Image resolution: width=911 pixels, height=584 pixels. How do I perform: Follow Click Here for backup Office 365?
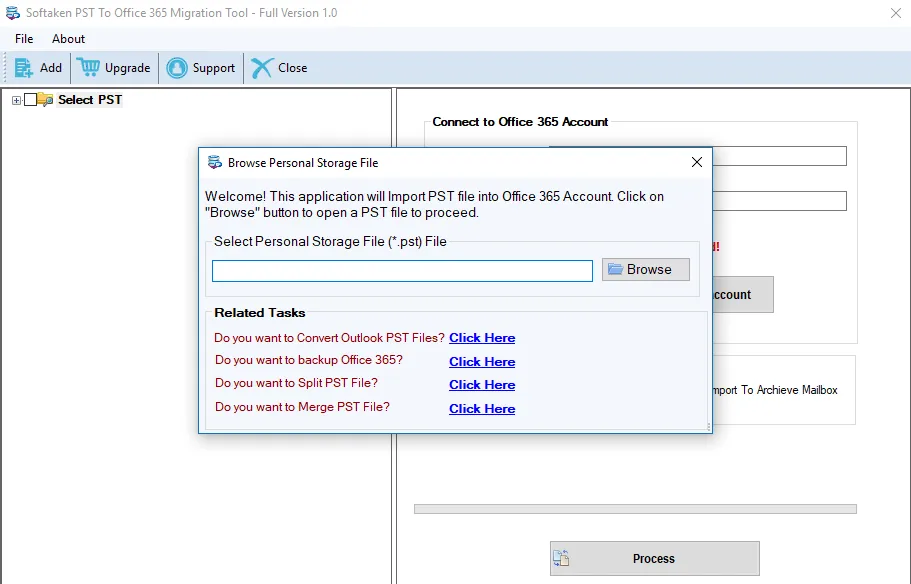click(482, 362)
